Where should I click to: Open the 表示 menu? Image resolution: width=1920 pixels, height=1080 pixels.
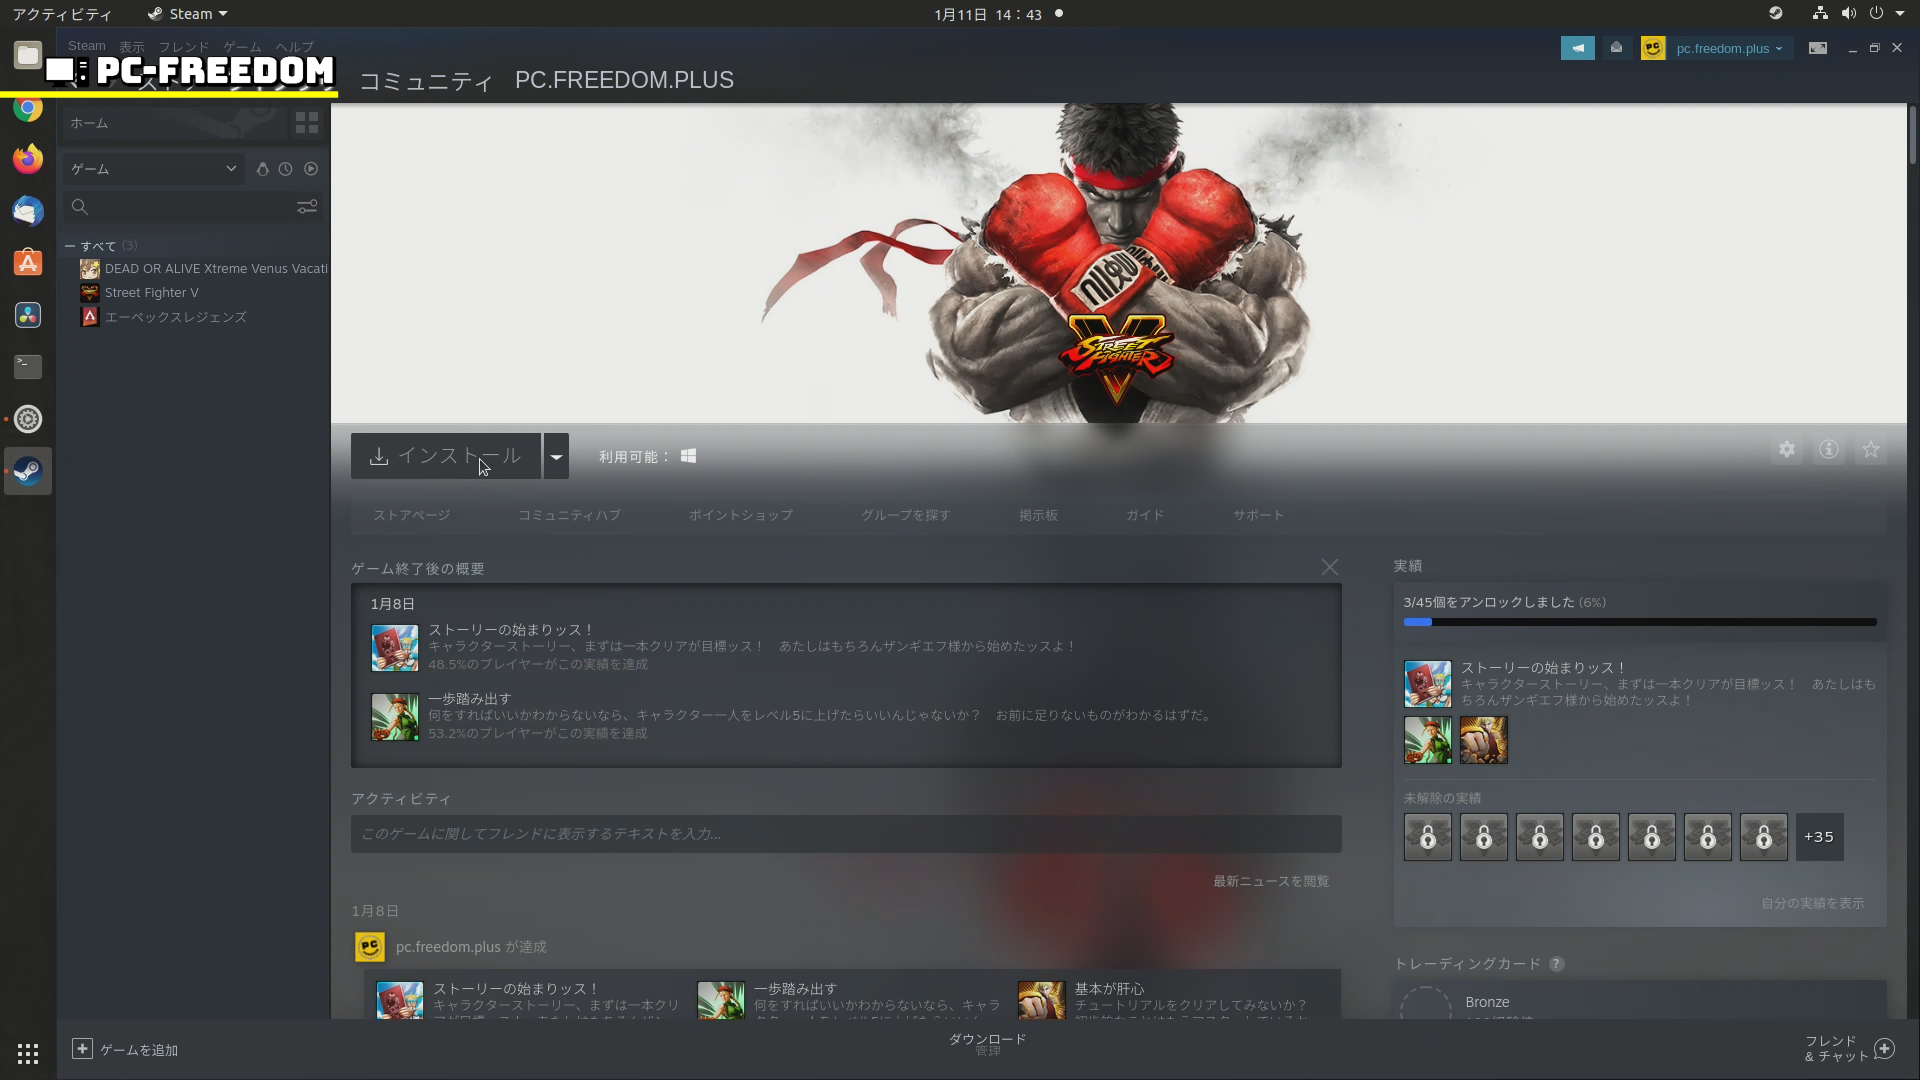[131, 47]
